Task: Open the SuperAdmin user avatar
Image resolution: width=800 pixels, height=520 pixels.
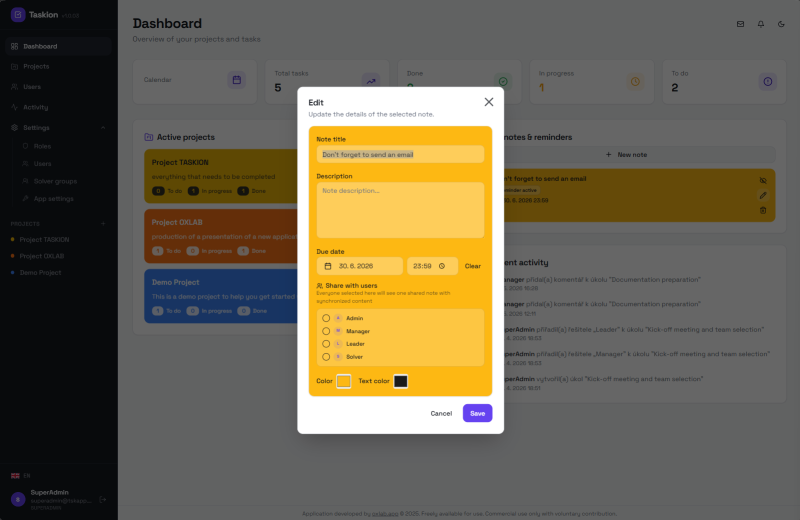Action: click(x=18, y=500)
